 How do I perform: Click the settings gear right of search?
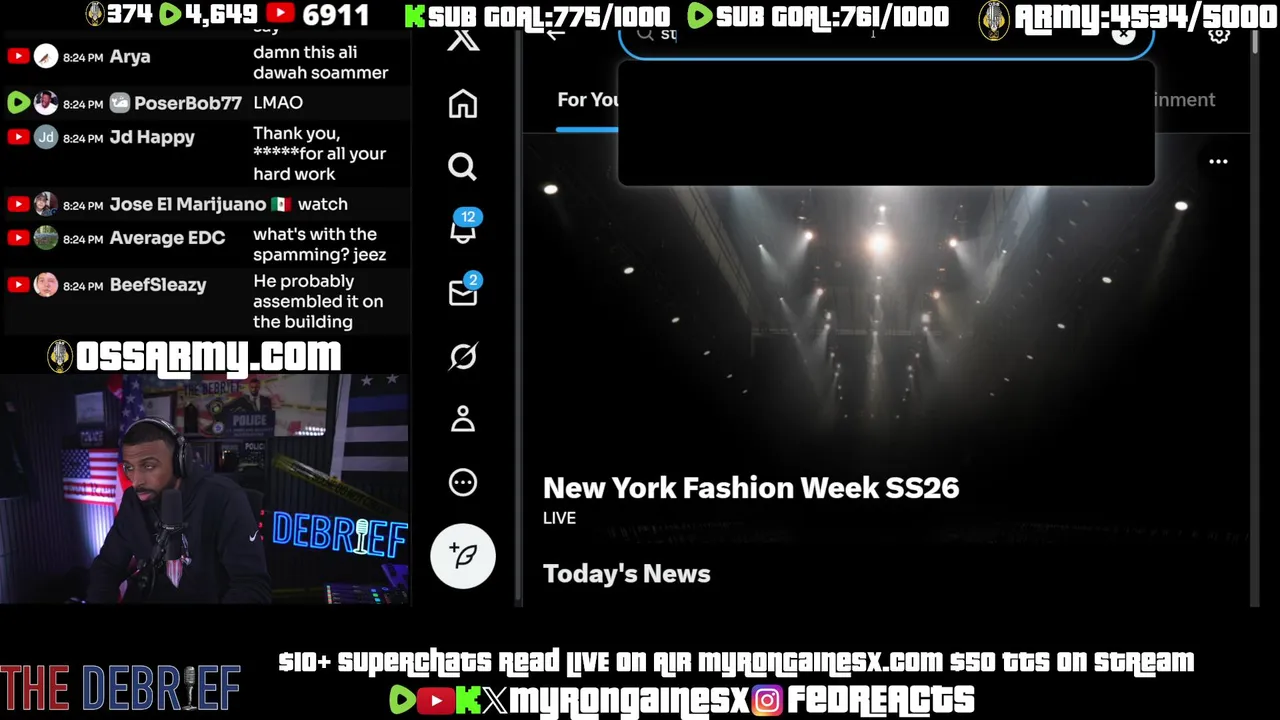1219,36
